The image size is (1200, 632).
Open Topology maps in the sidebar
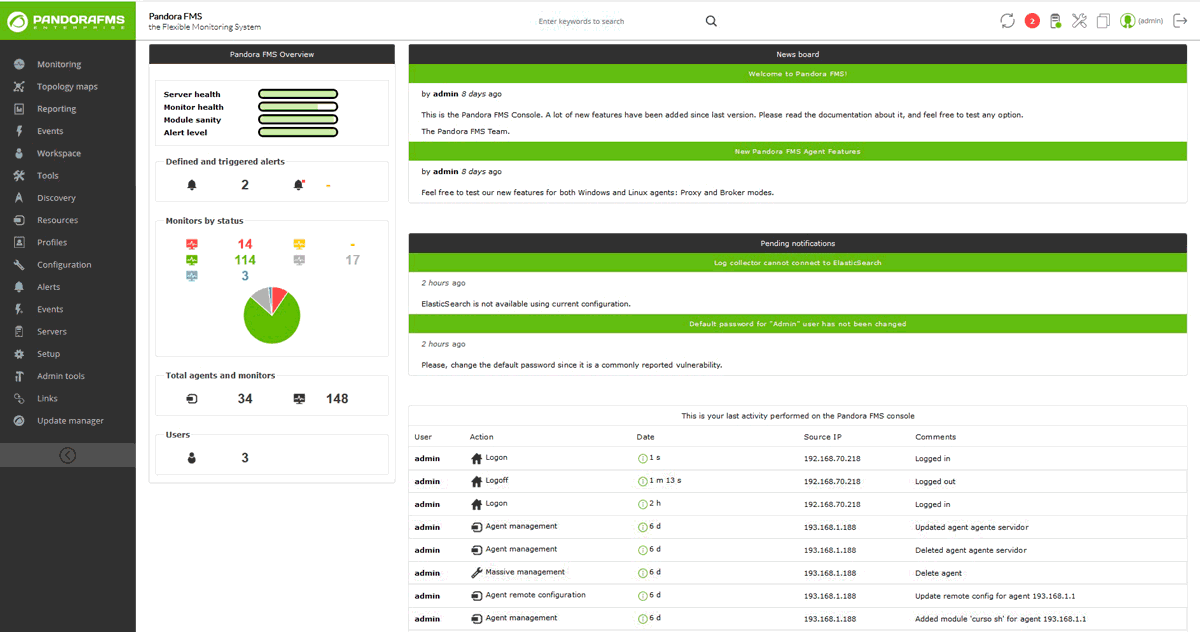click(x=68, y=87)
